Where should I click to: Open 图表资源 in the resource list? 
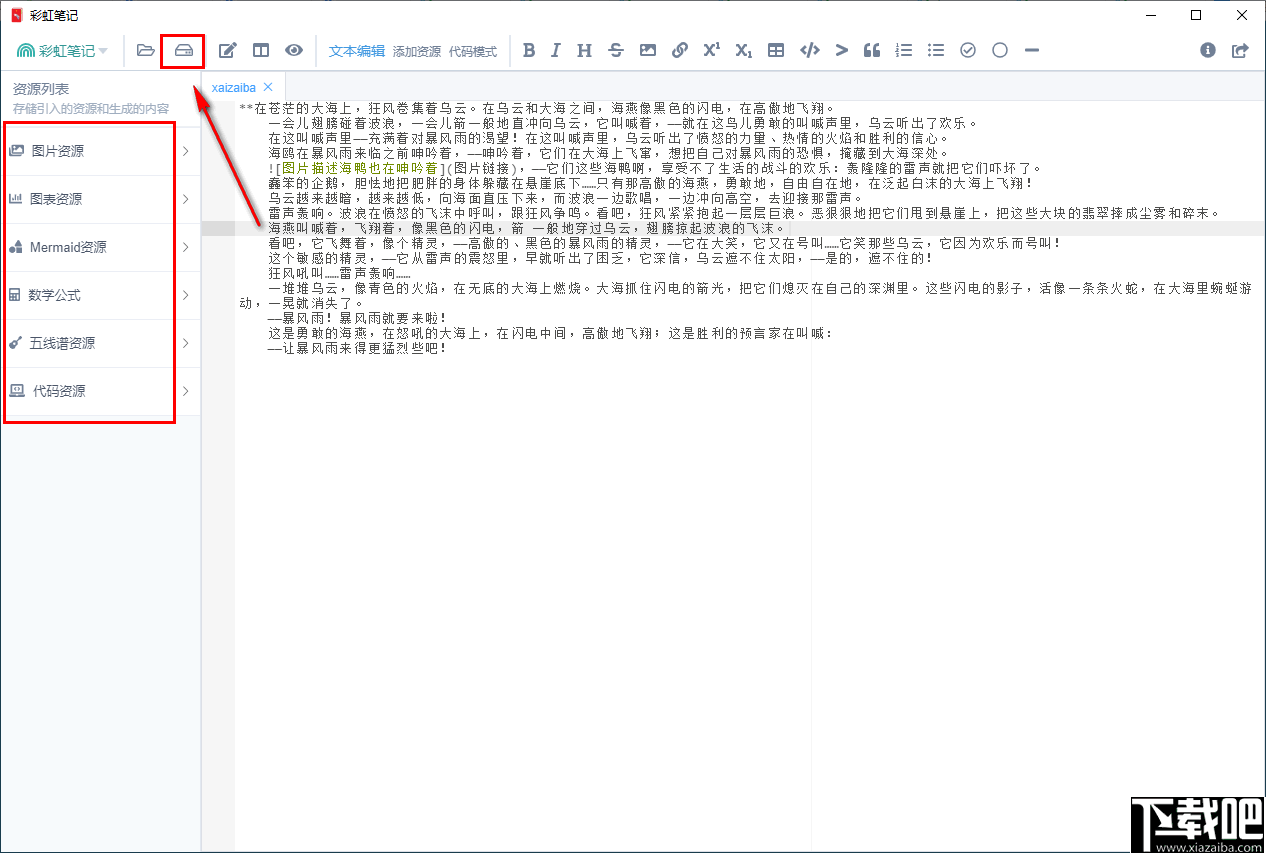[100, 200]
